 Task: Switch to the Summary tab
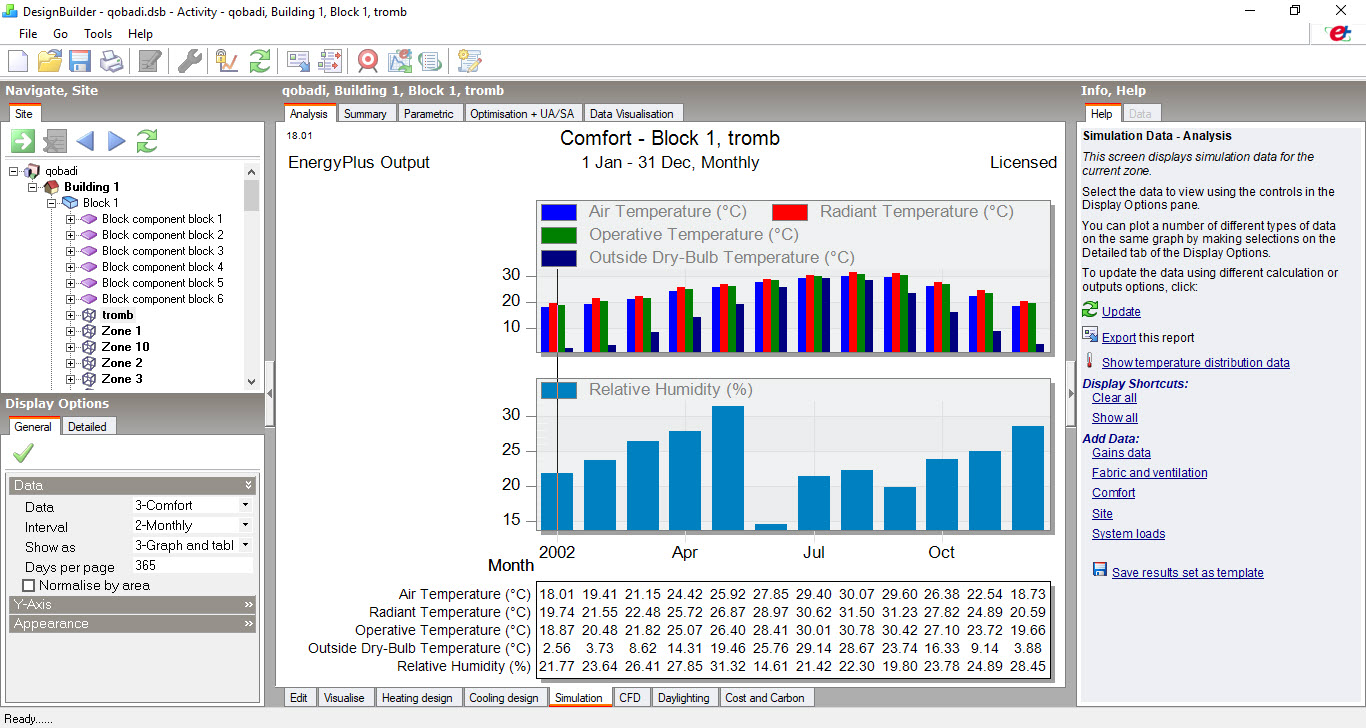pos(365,113)
